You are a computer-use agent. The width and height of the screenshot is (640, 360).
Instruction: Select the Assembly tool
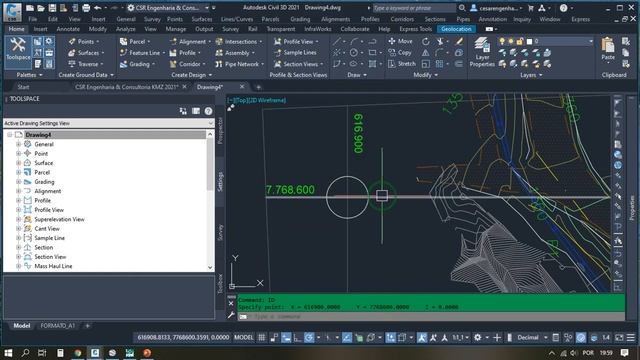[x=234, y=53]
